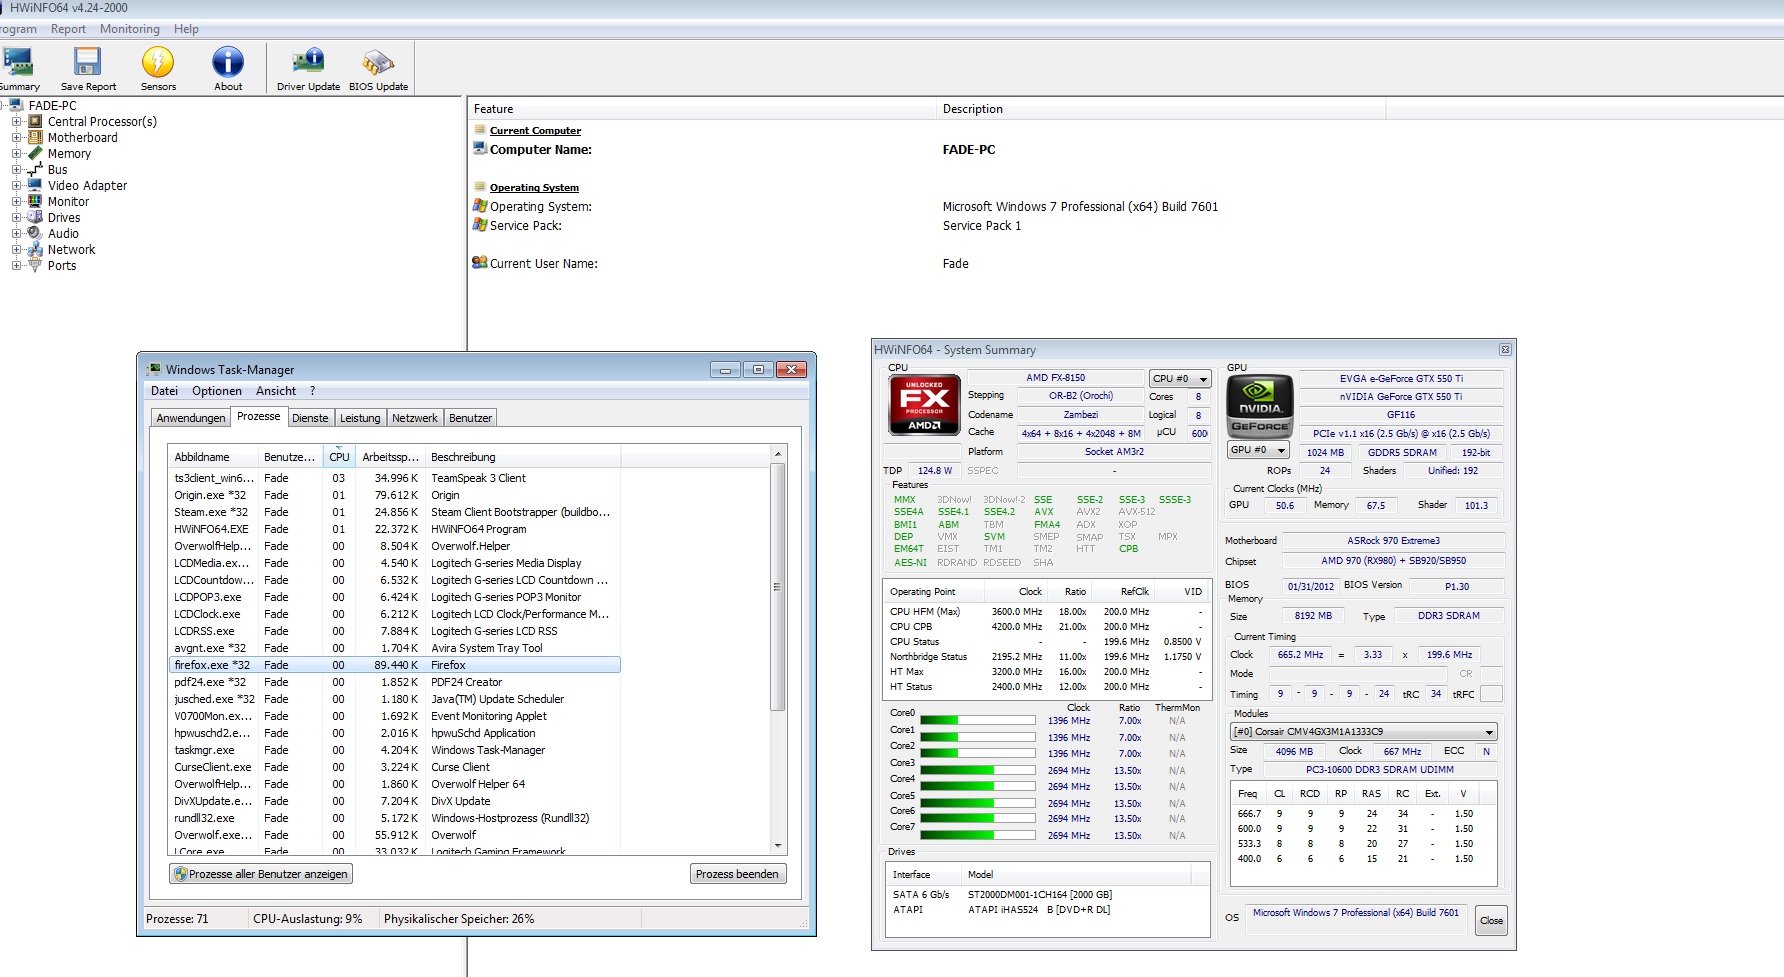1784x977 pixels.
Task: Click the Windows Task-Manager title bar icon
Action: pos(154,369)
